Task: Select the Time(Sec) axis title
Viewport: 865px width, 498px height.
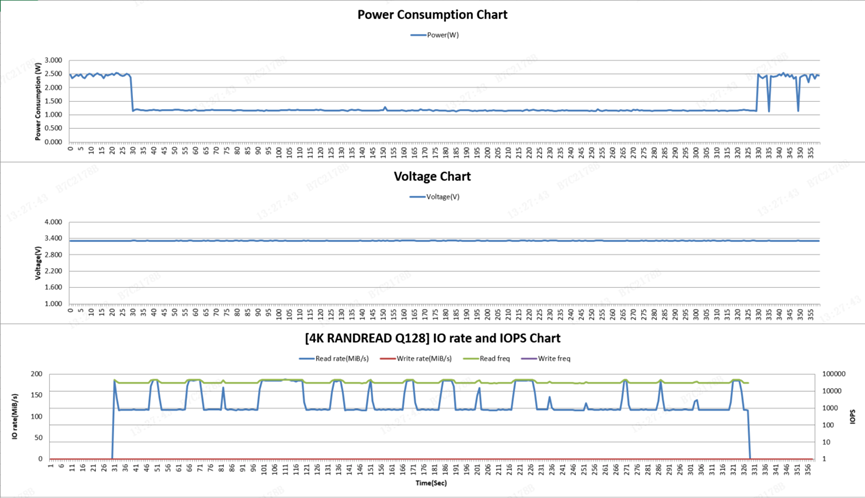Action: coord(431,483)
